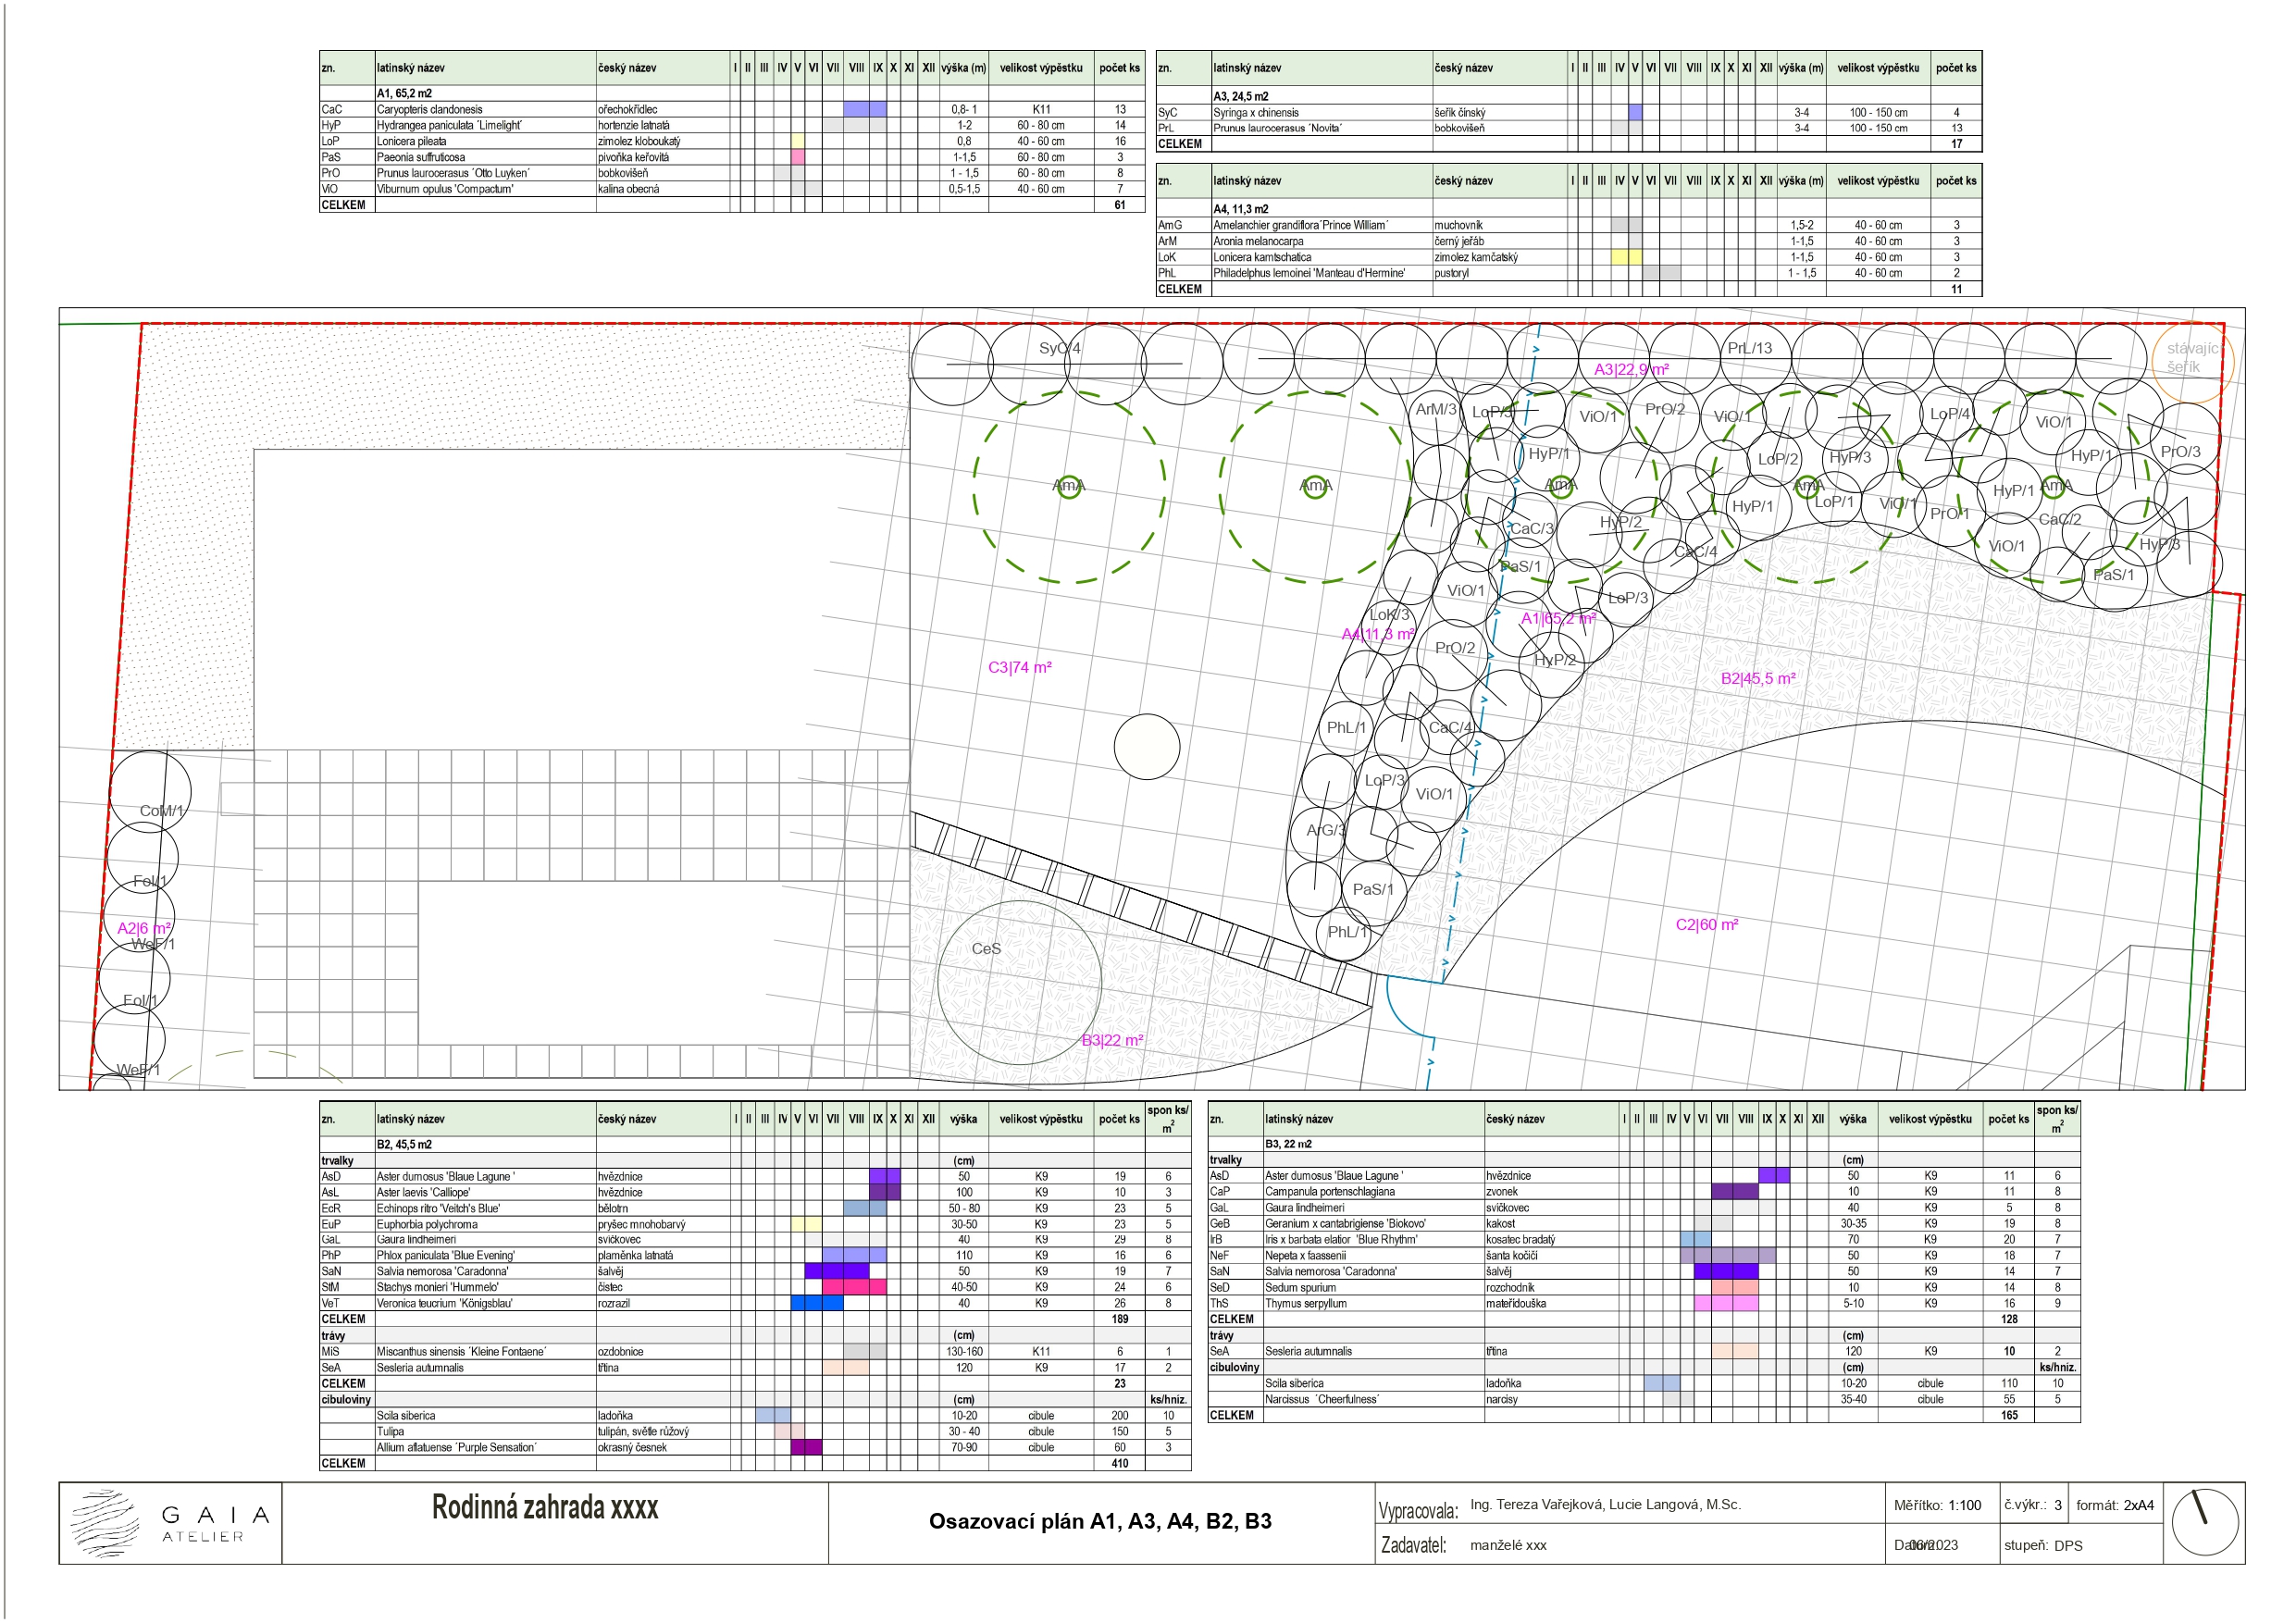
Task: Select the orange stávající šeřík circle
Action: [2191, 360]
